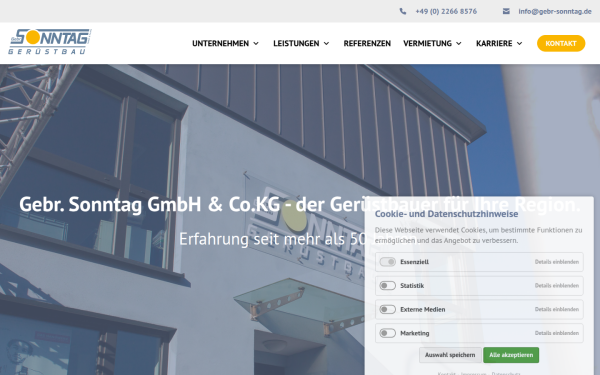Enable the Externe Medien cookie switch
Viewport: 600px width, 375px height.
pyautogui.click(x=388, y=310)
